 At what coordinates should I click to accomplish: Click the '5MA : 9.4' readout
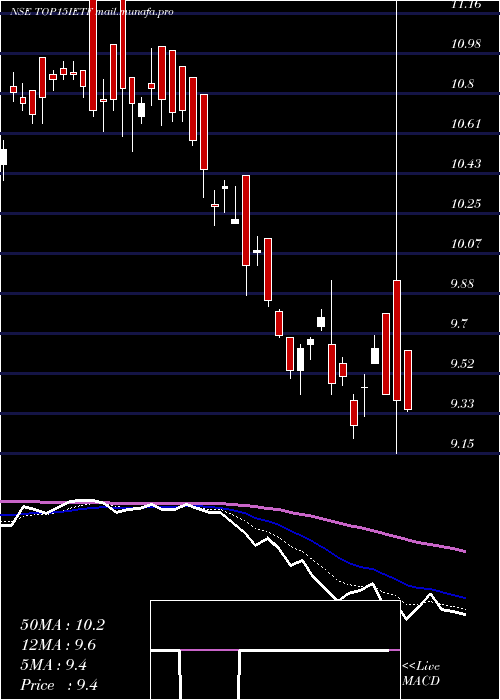(x=53, y=665)
